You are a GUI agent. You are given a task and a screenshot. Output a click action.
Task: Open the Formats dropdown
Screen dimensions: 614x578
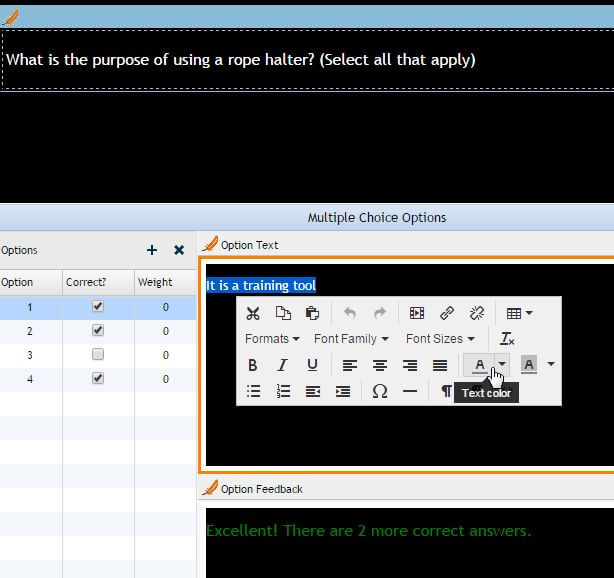pyautogui.click(x=272, y=339)
